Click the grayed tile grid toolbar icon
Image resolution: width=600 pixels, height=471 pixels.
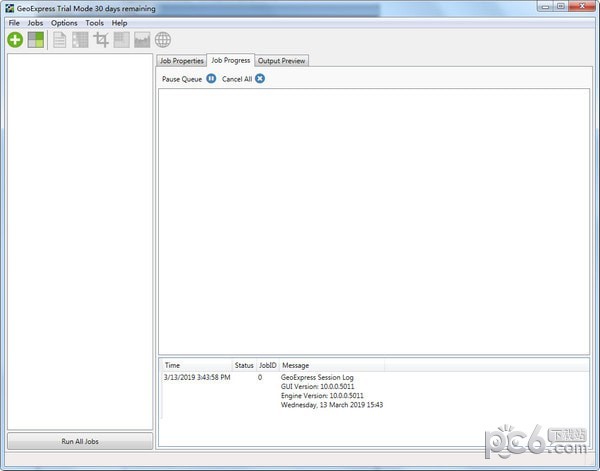(122, 40)
